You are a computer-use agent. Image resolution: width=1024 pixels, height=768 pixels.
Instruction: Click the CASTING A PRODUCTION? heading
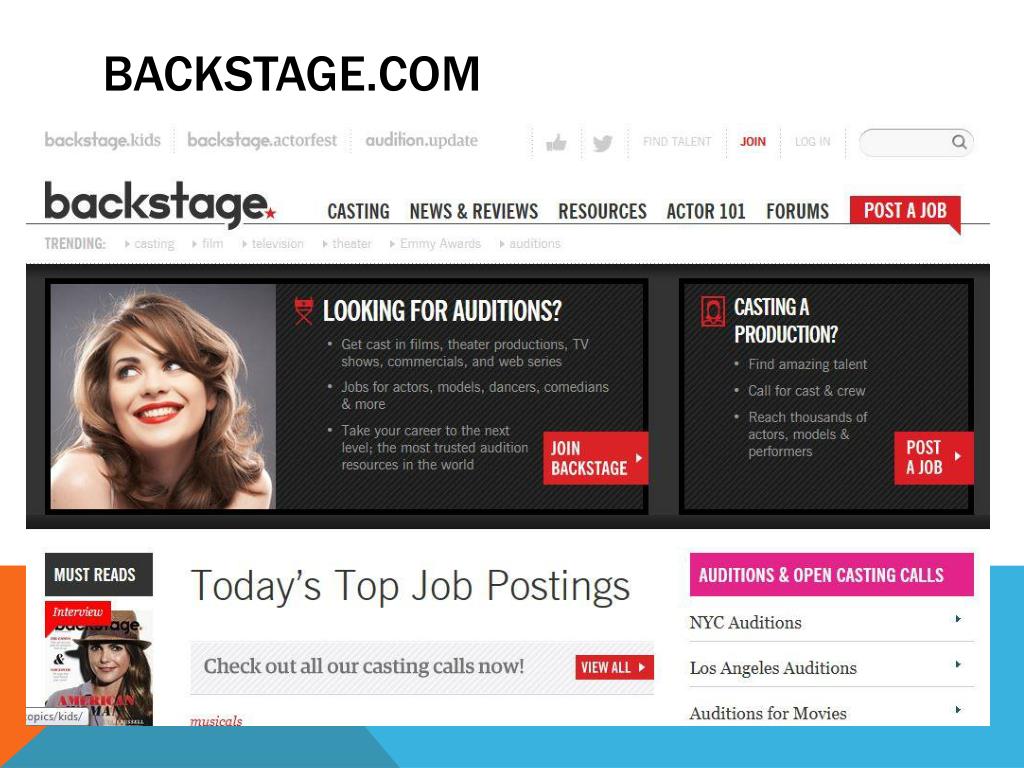(x=786, y=320)
